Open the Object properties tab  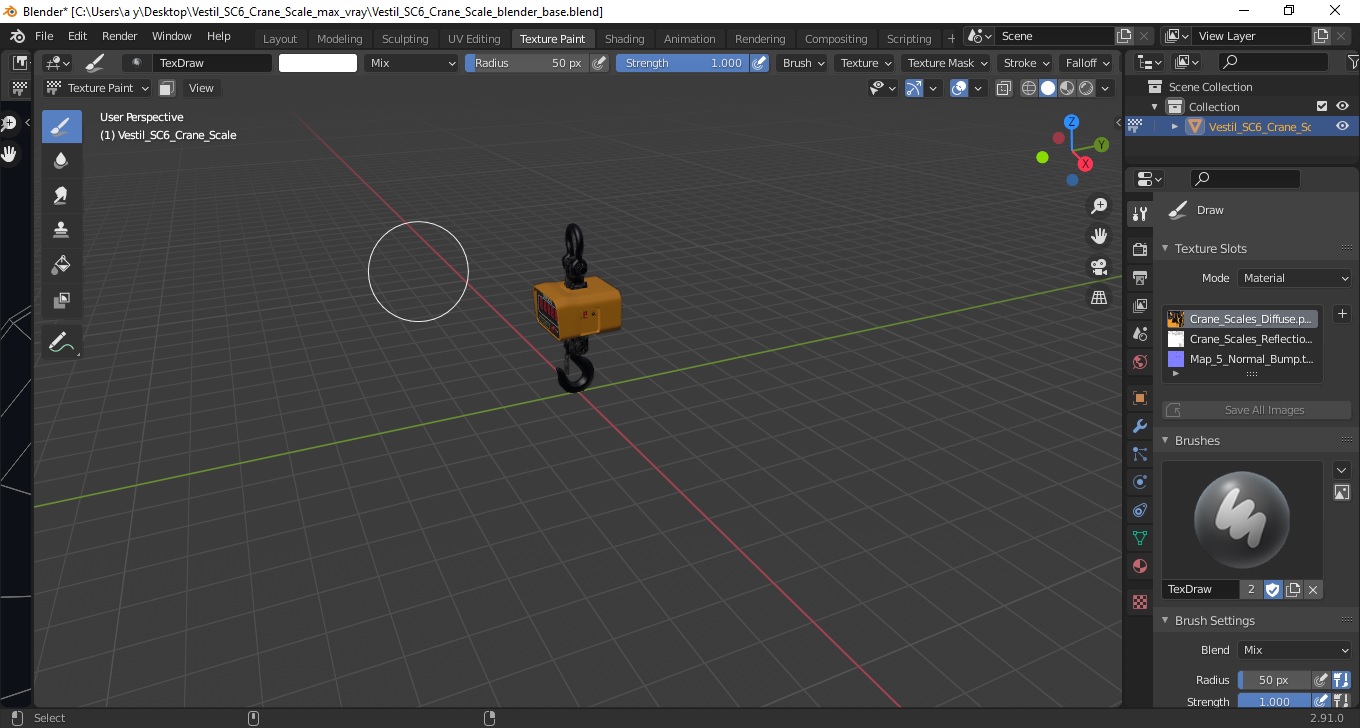point(1139,398)
